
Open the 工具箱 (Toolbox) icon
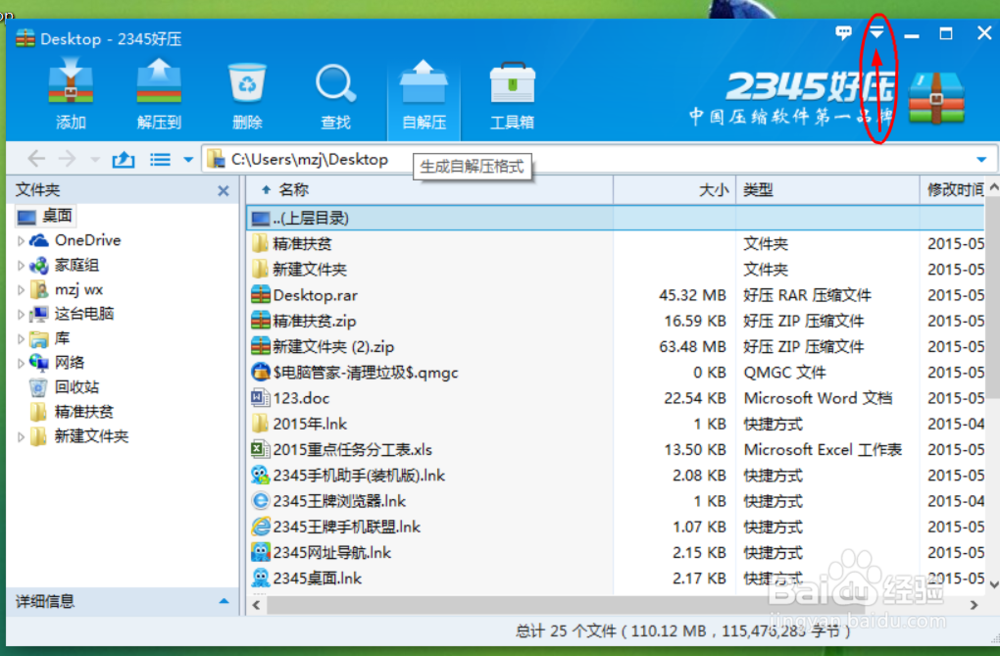point(512,94)
